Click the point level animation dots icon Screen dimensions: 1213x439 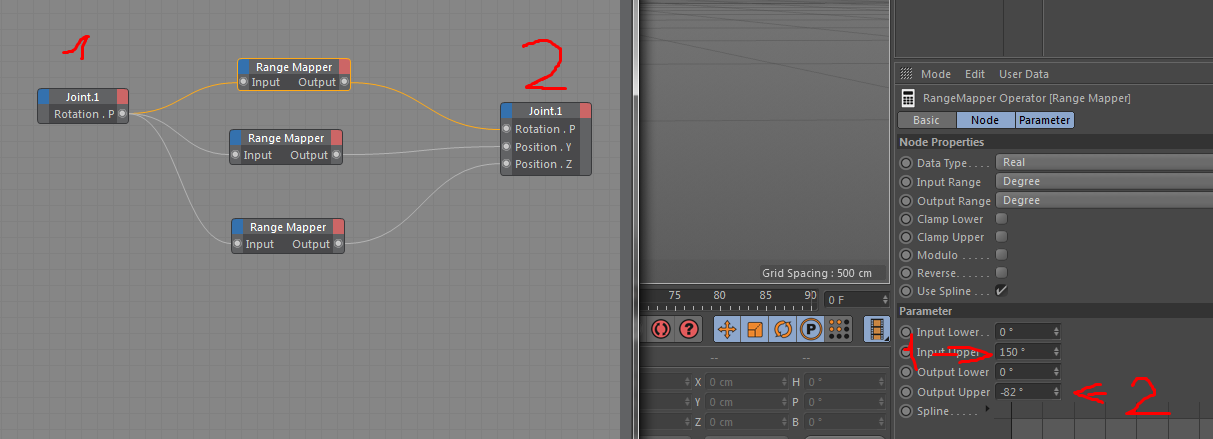click(839, 328)
